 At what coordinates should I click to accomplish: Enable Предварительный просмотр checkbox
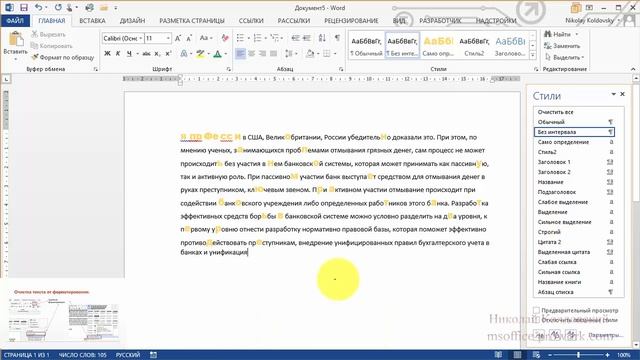point(537,310)
